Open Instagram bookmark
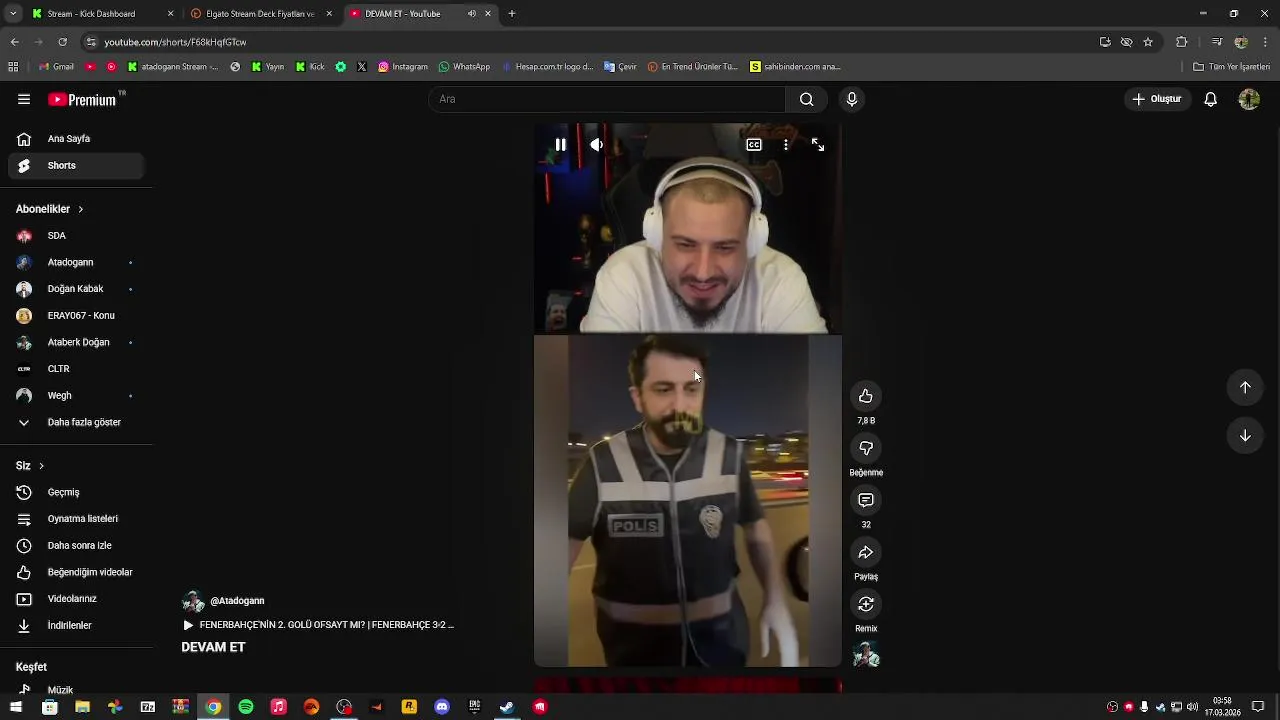Viewport: 1280px width, 720px height. tap(403, 67)
